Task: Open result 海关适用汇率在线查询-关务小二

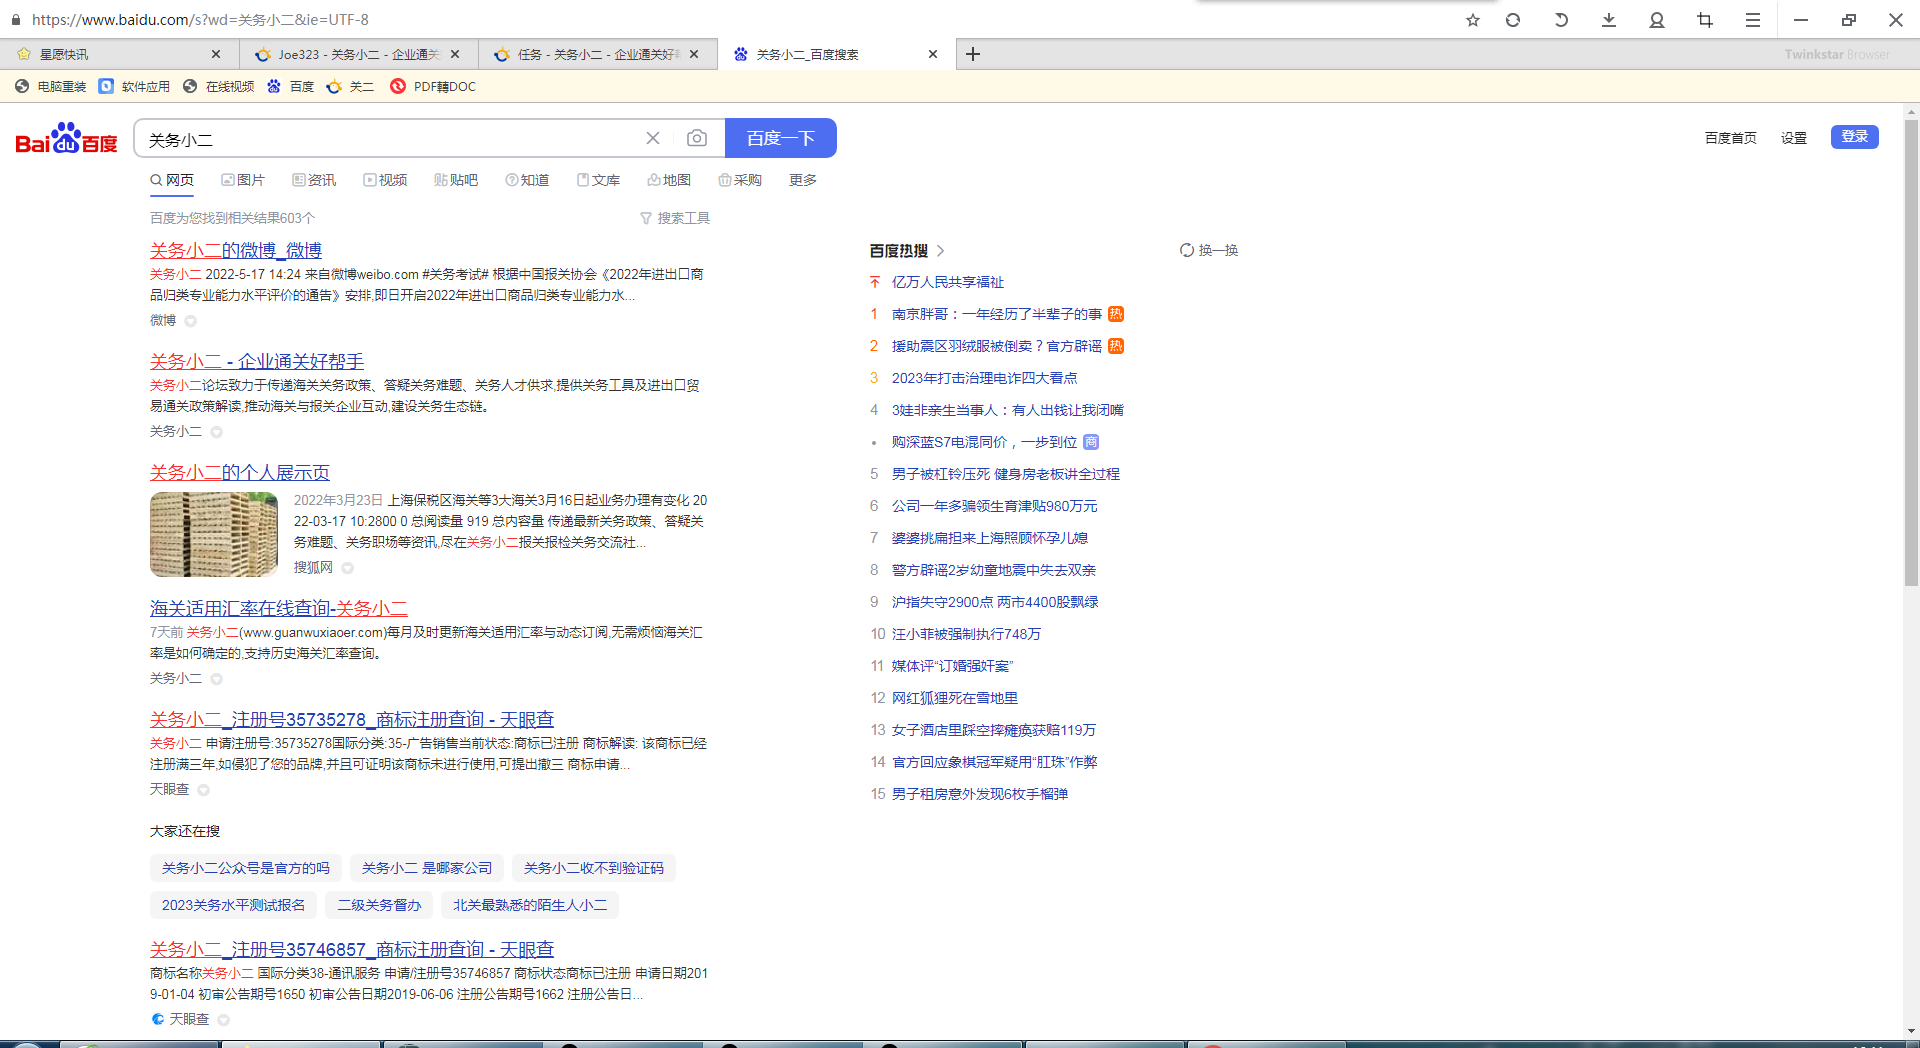Action: [279, 608]
